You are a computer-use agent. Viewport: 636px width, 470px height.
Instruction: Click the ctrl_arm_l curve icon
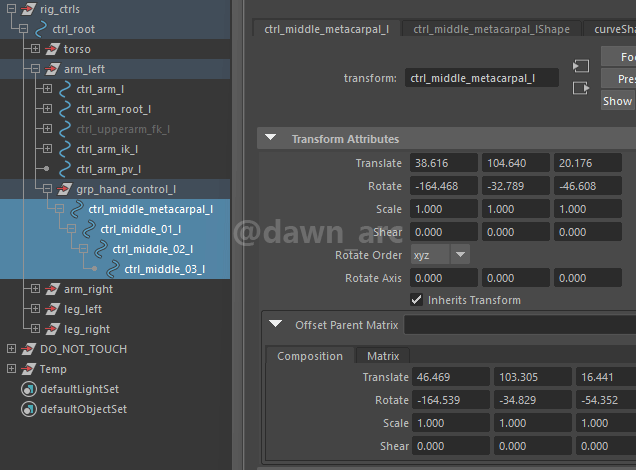point(65,89)
